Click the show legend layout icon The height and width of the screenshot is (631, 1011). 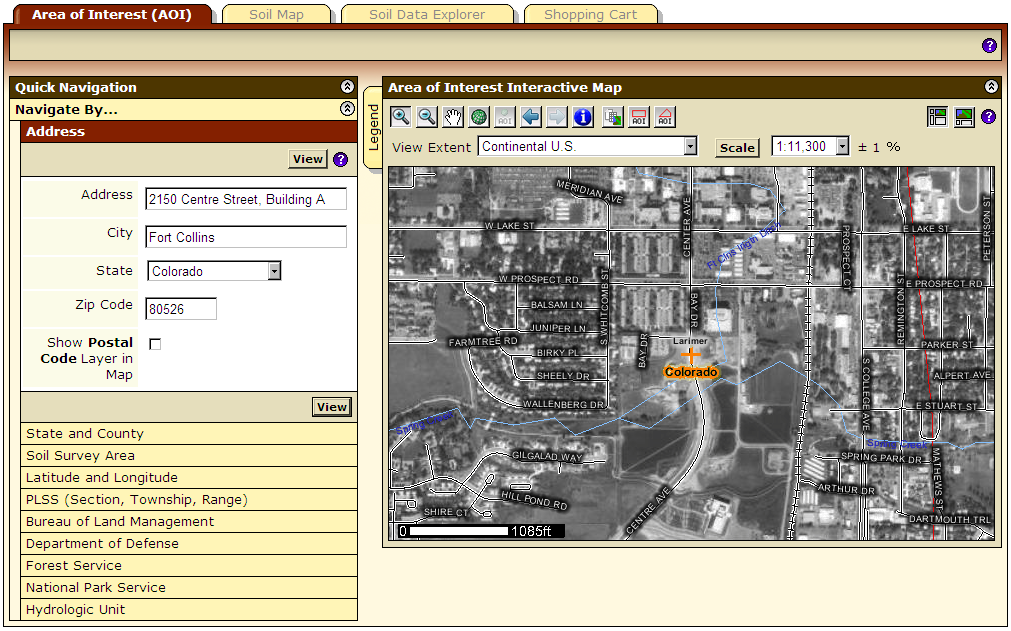click(937, 117)
